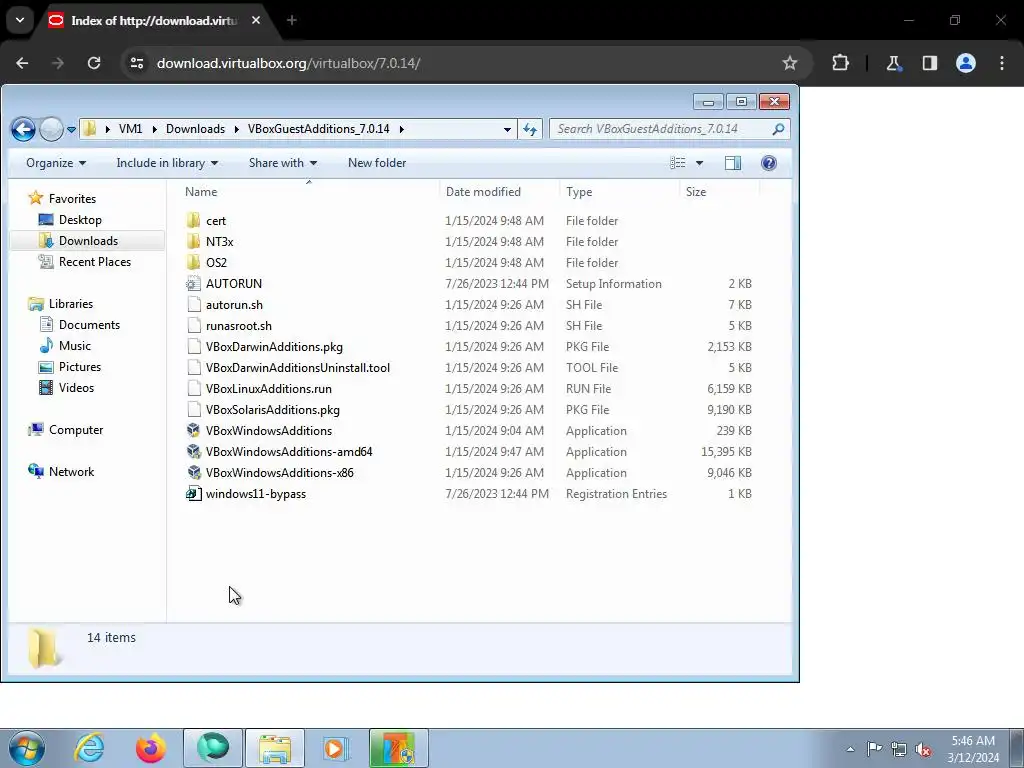1024x768 pixels.
Task: Open the Organize menu
Action: tap(56, 163)
